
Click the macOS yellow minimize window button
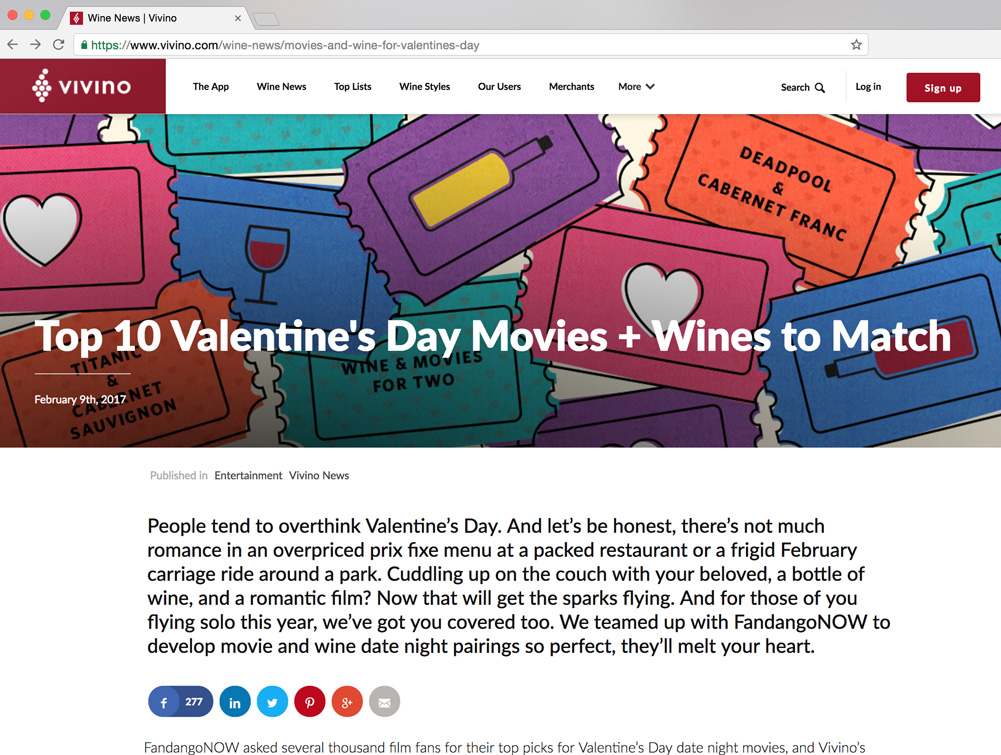(x=29, y=15)
